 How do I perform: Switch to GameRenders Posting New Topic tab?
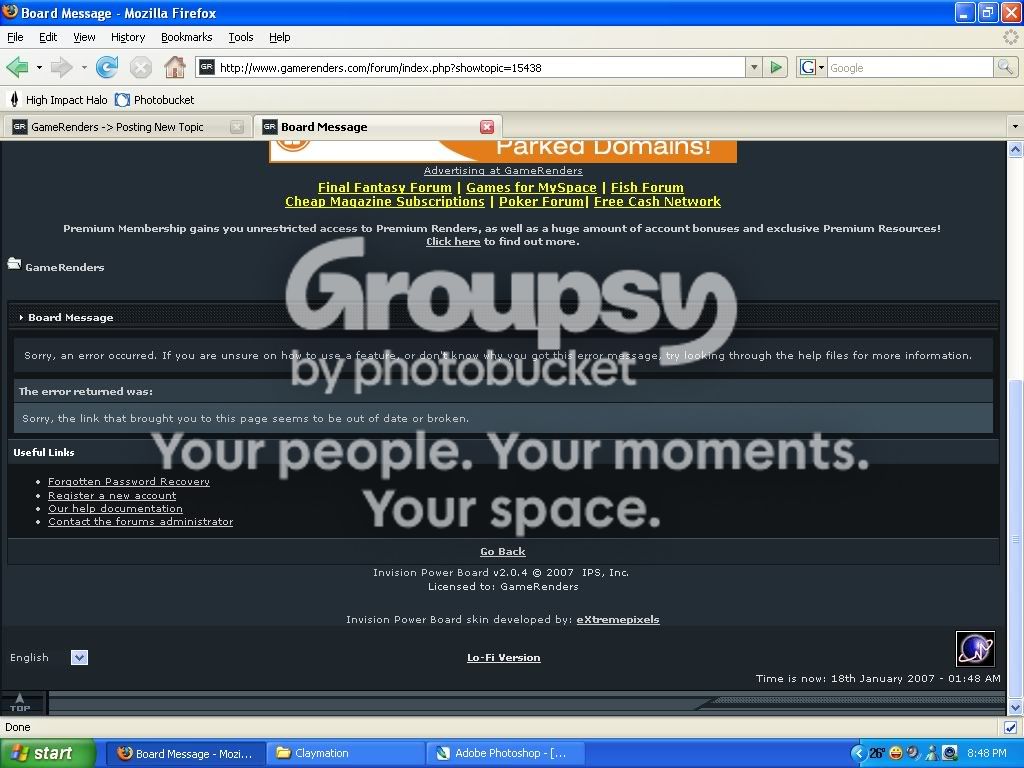(126, 127)
